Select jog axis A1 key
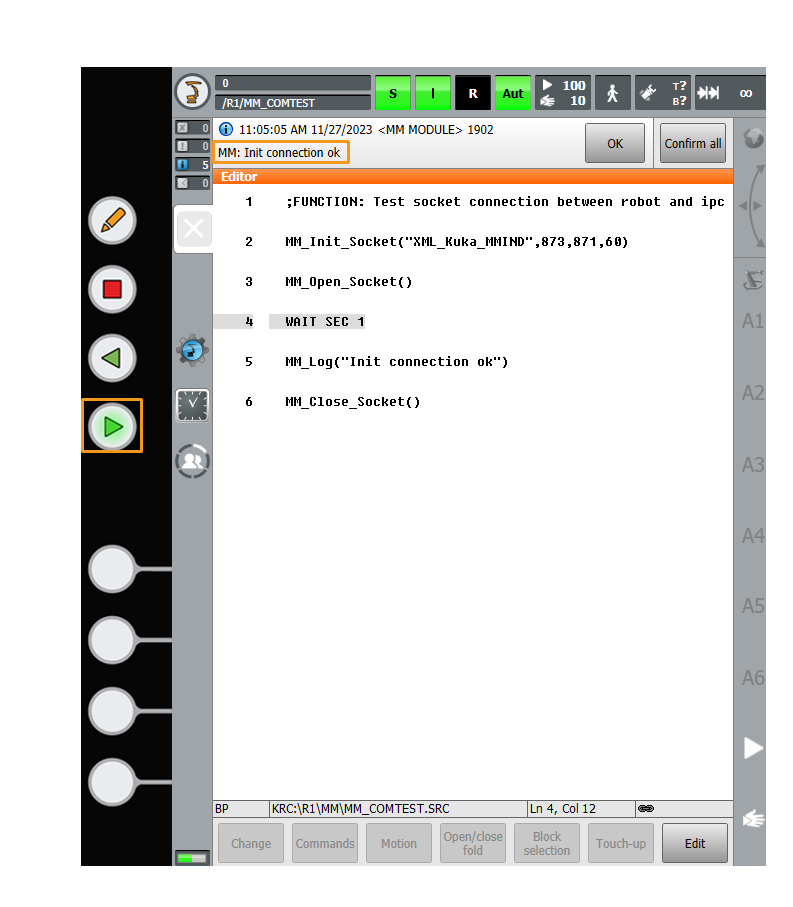Screen dimensions: 793x907 753,320
